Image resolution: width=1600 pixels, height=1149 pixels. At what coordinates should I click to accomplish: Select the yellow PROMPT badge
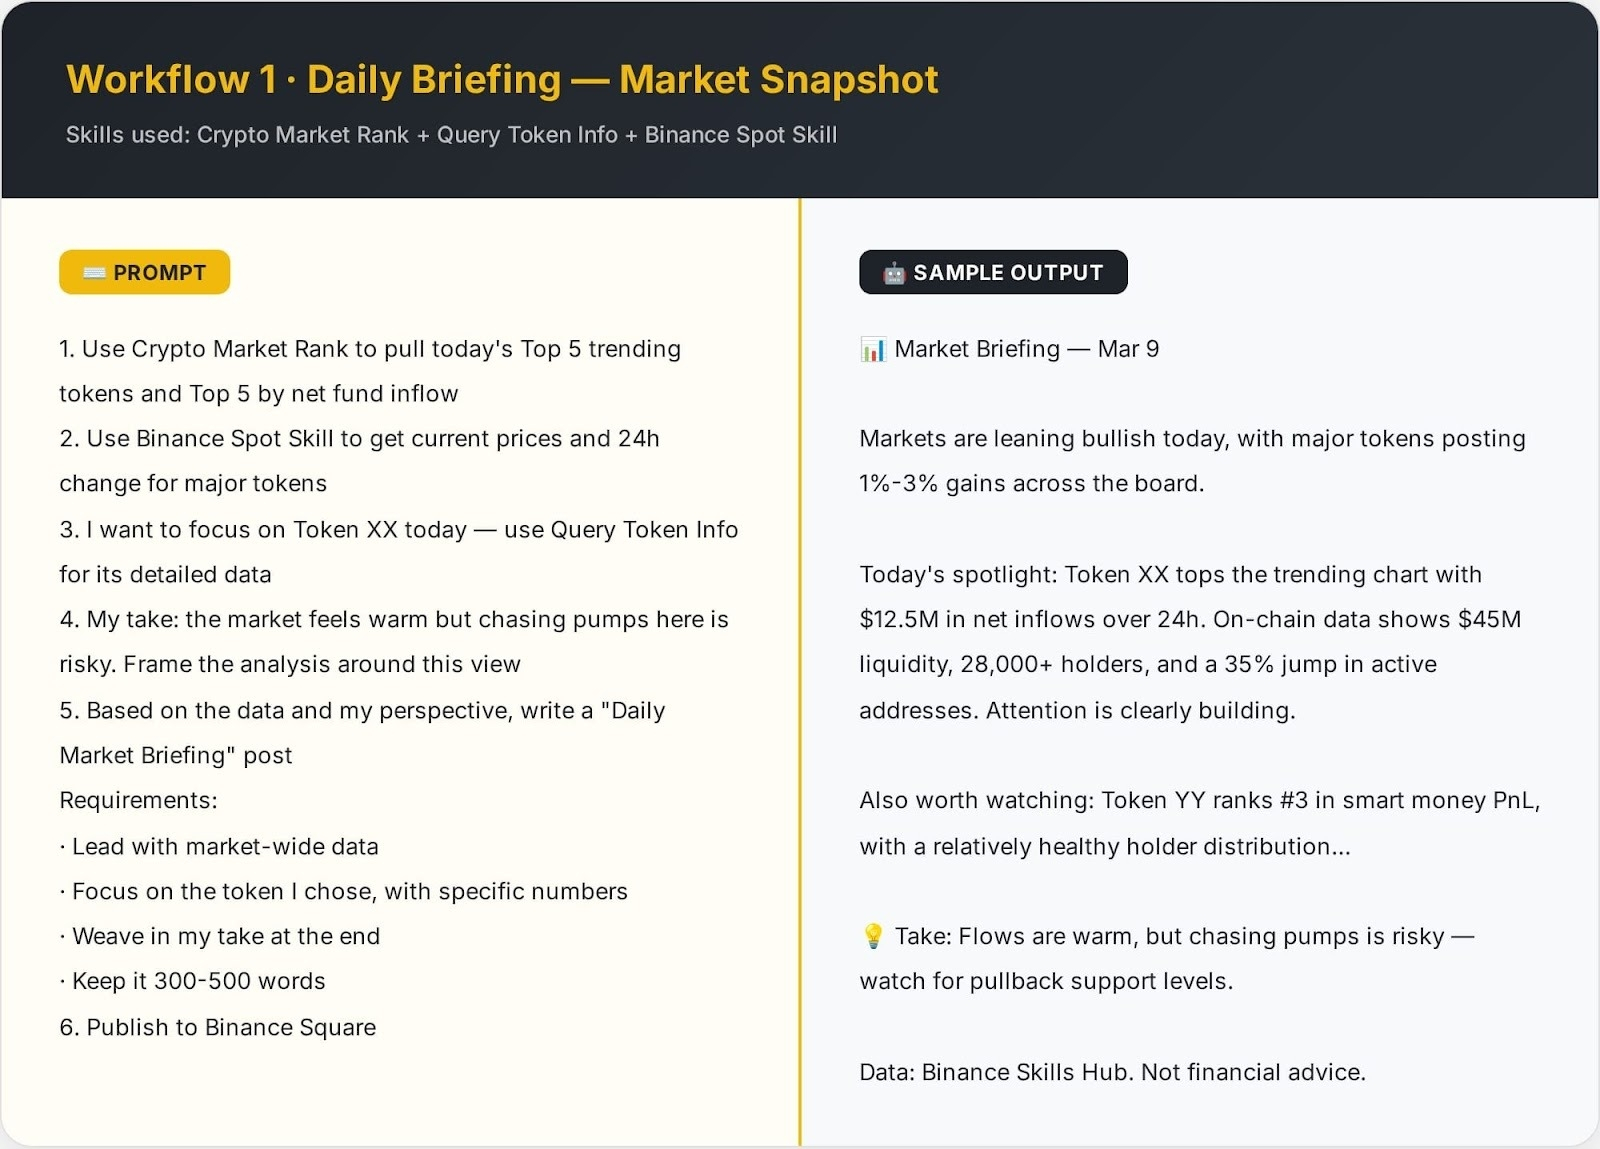pos(145,272)
